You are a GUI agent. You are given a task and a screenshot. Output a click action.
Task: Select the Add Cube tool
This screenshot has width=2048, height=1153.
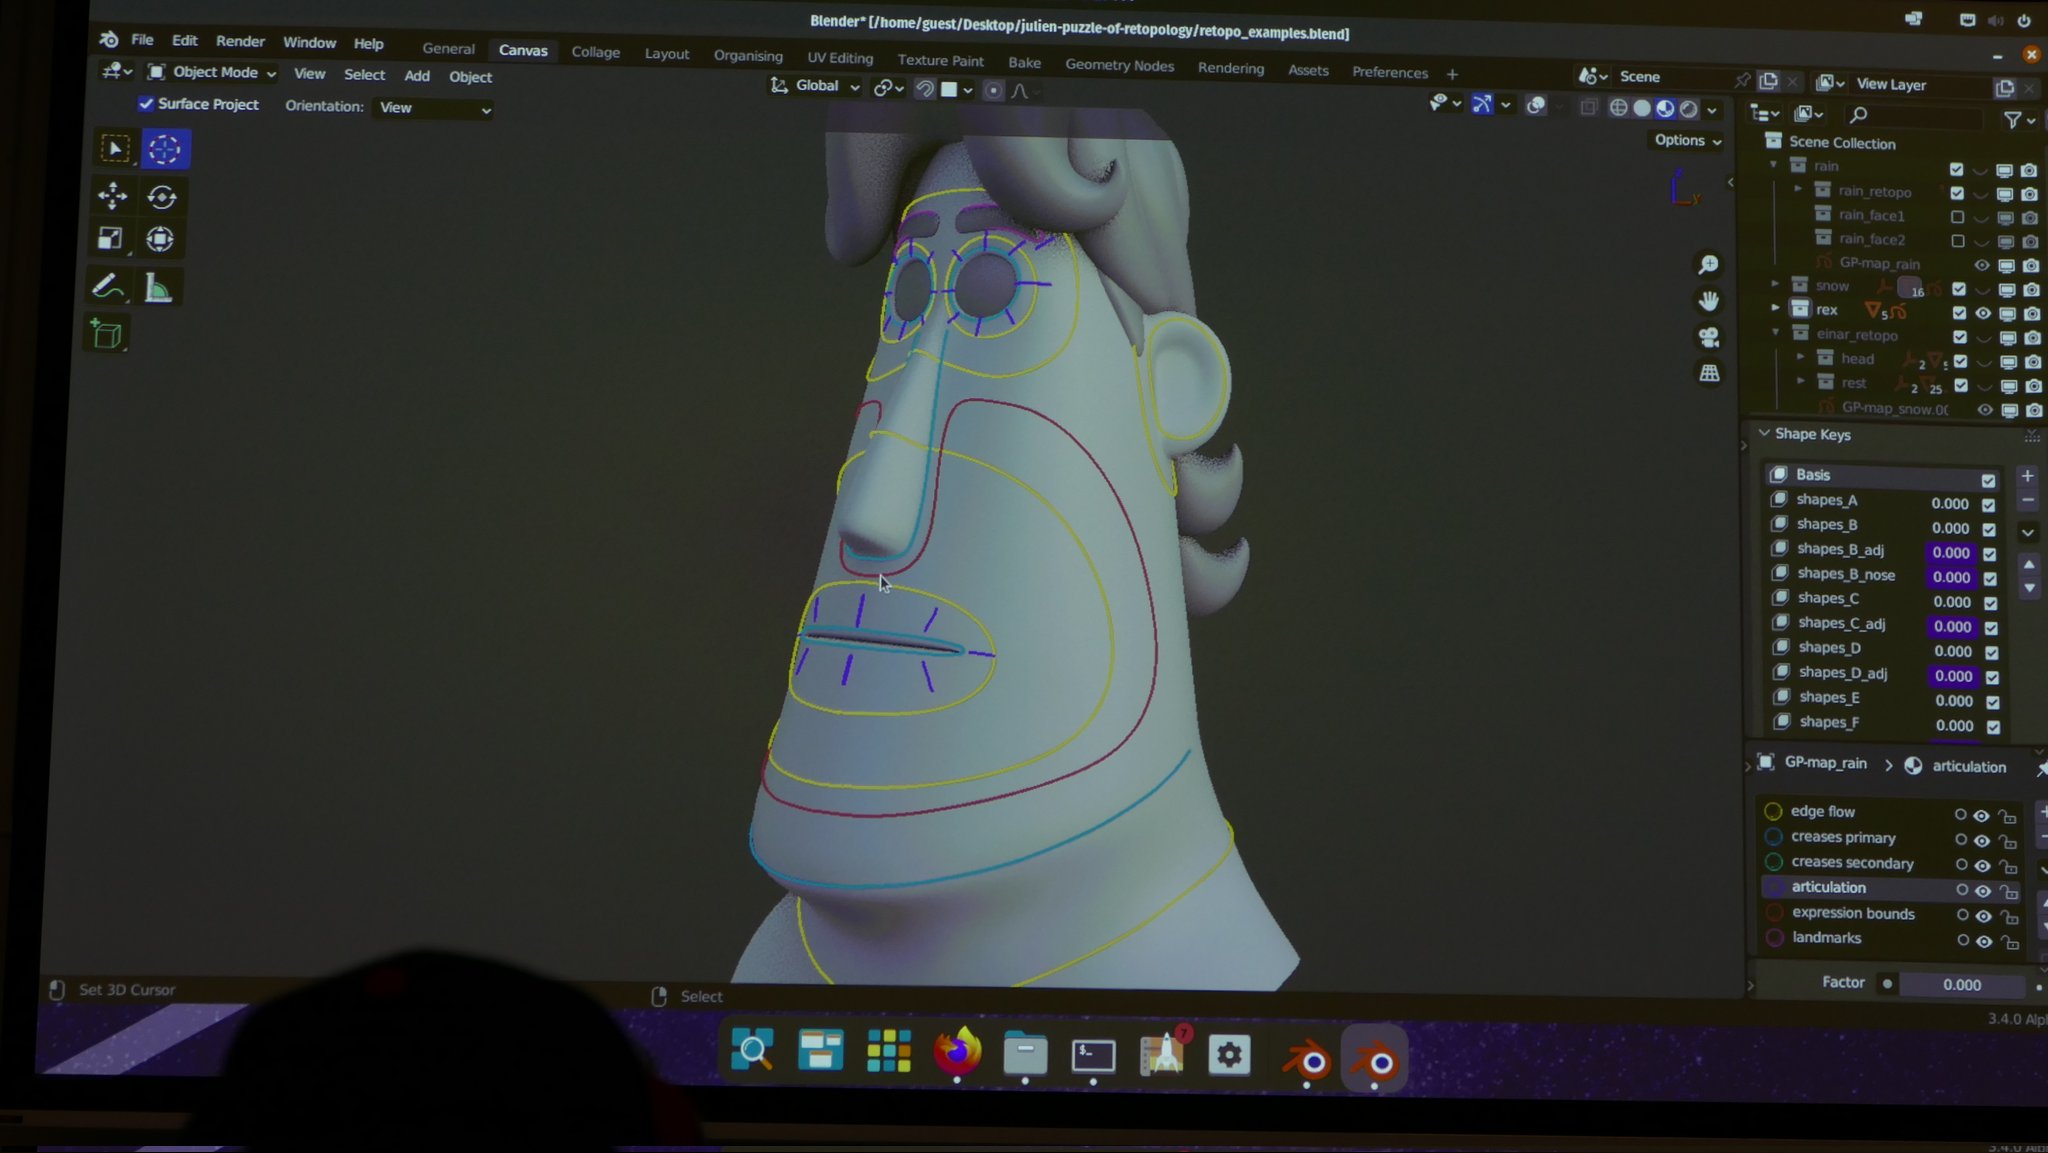point(106,334)
